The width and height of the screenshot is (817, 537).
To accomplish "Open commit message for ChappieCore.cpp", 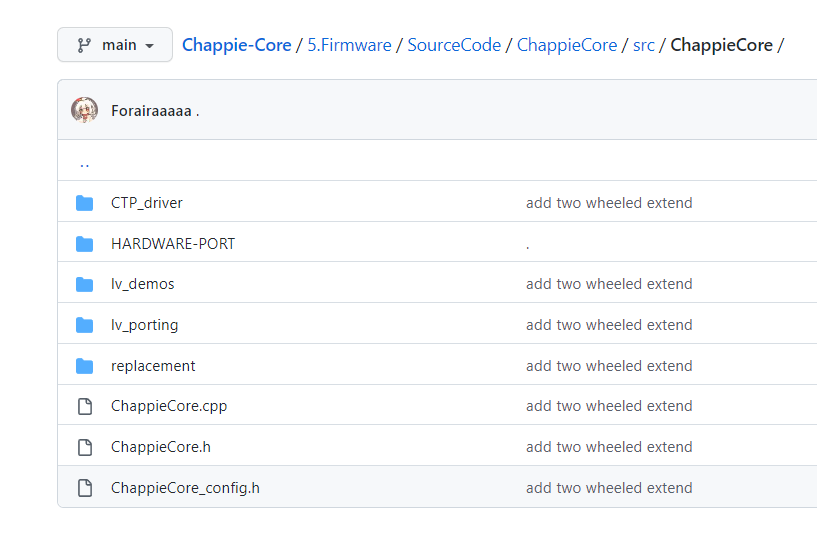I will pyautogui.click(x=609, y=406).
